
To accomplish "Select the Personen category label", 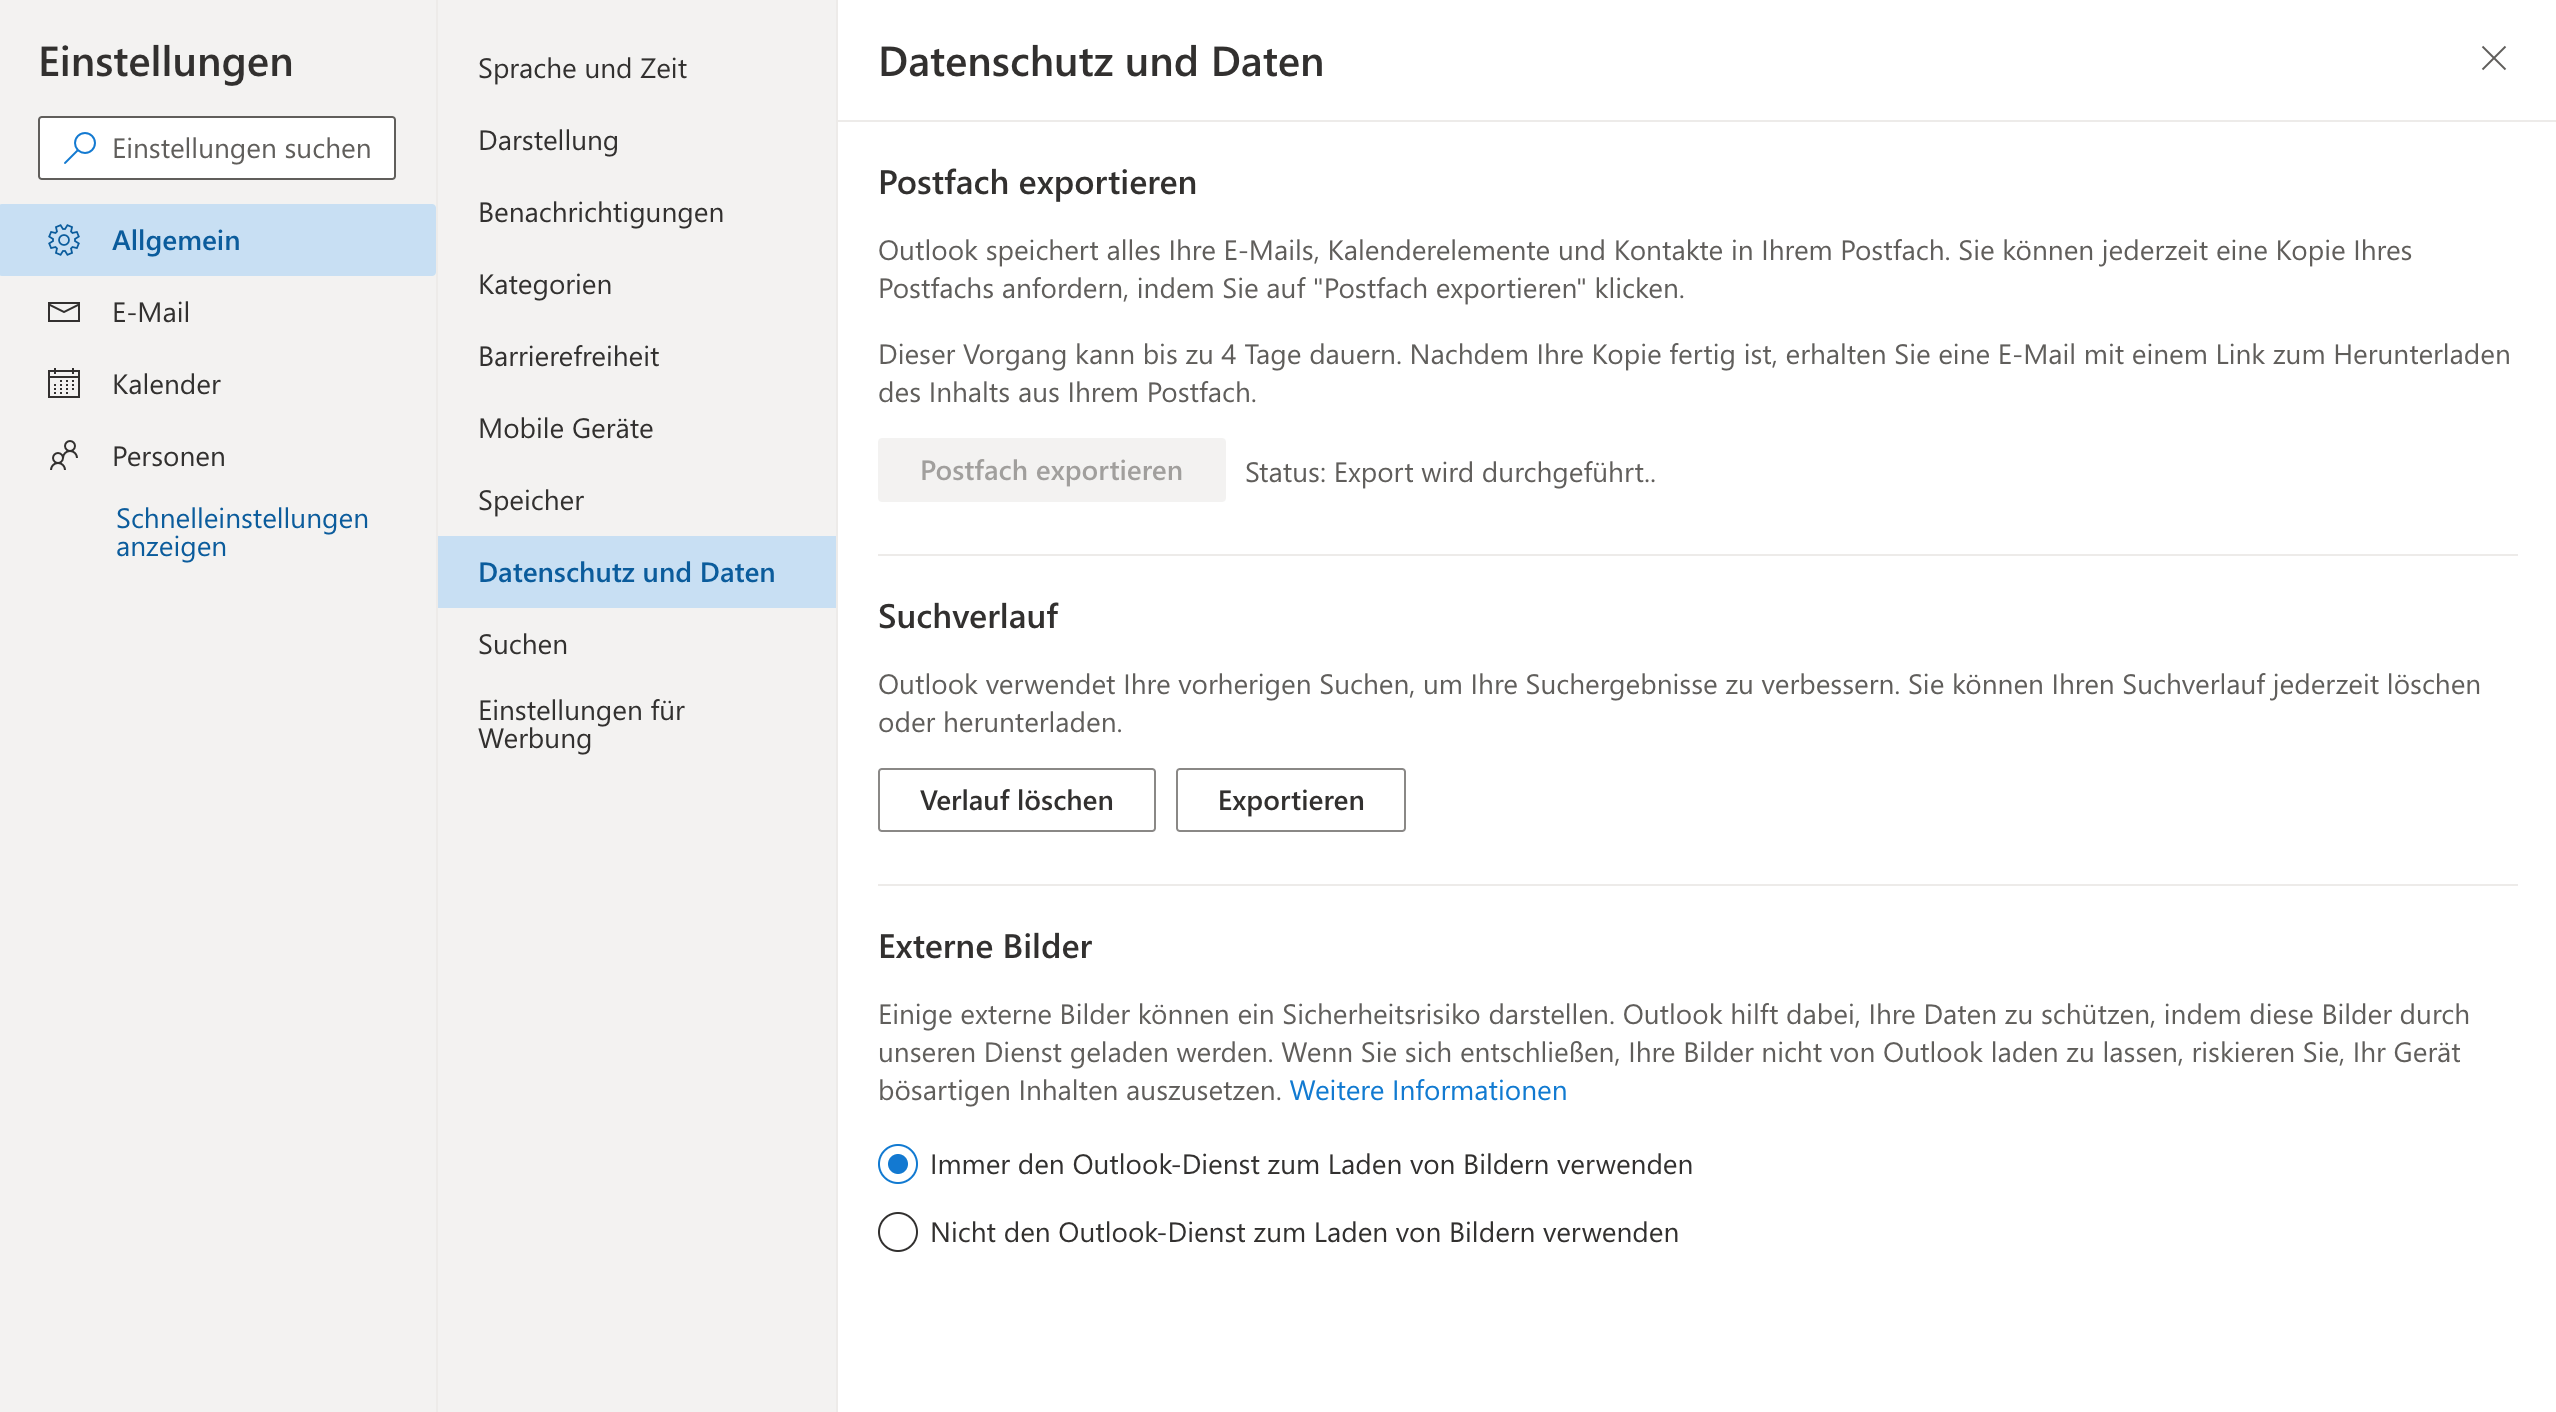I will 169,456.
